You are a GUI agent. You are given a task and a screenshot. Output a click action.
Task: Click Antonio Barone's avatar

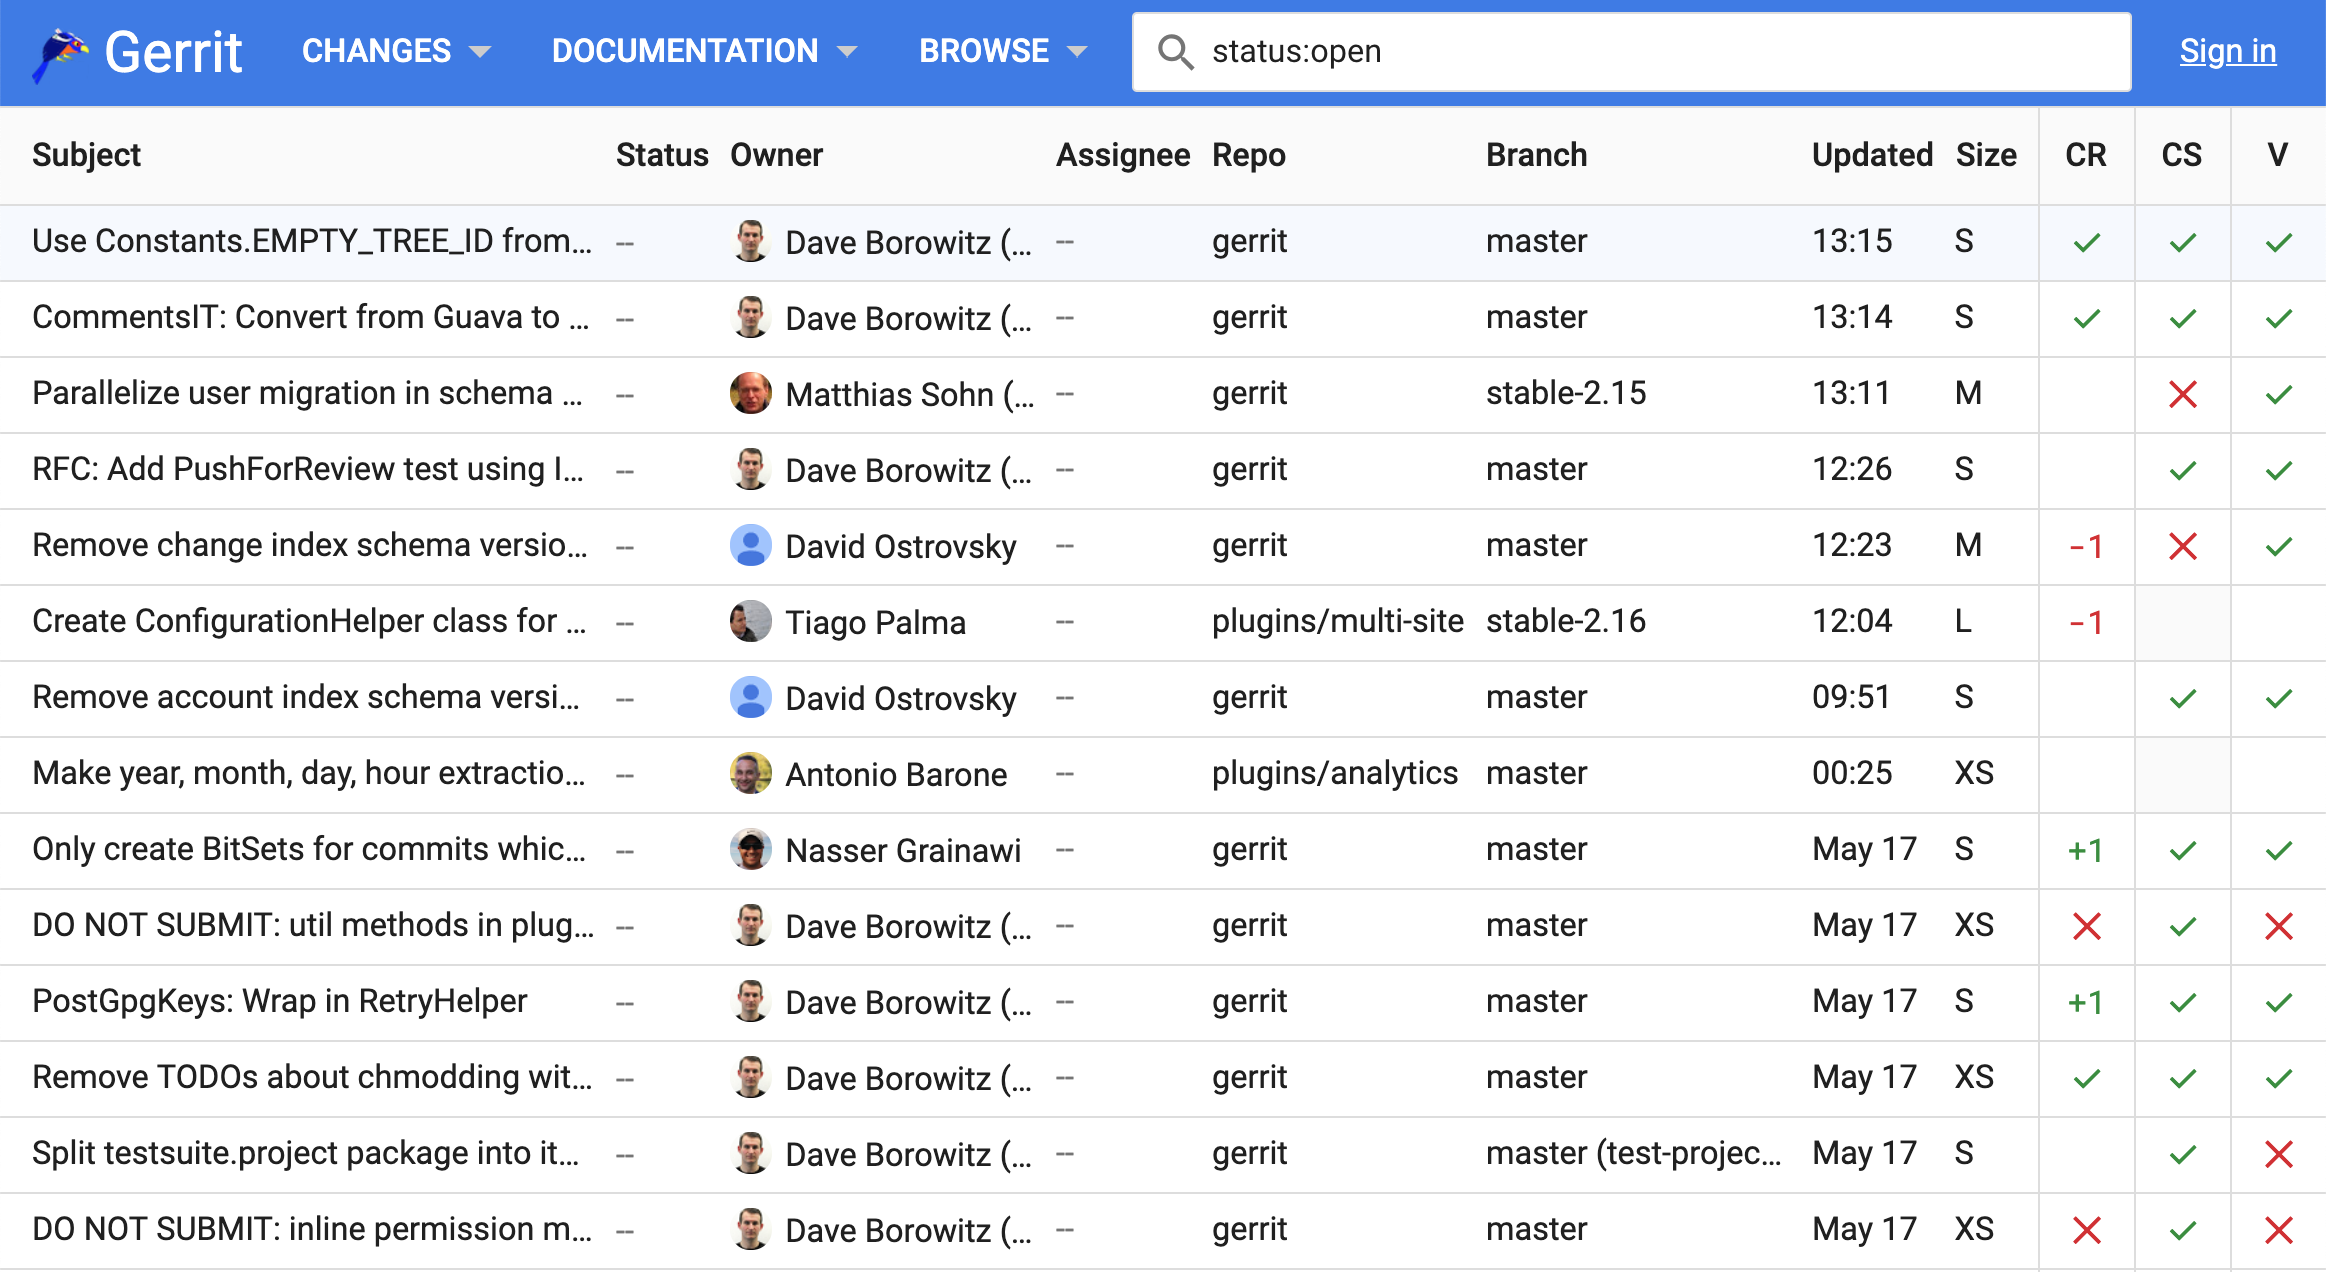click(x=750, y=773)
